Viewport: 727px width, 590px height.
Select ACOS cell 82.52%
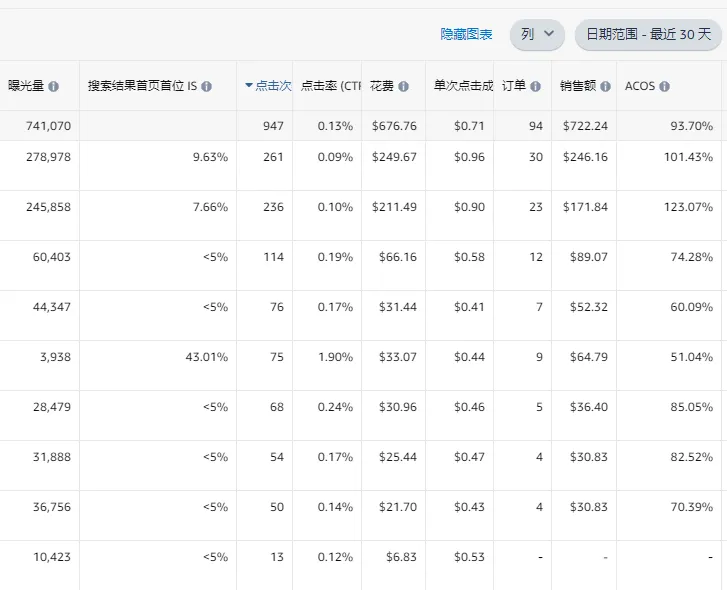(692, 457)
